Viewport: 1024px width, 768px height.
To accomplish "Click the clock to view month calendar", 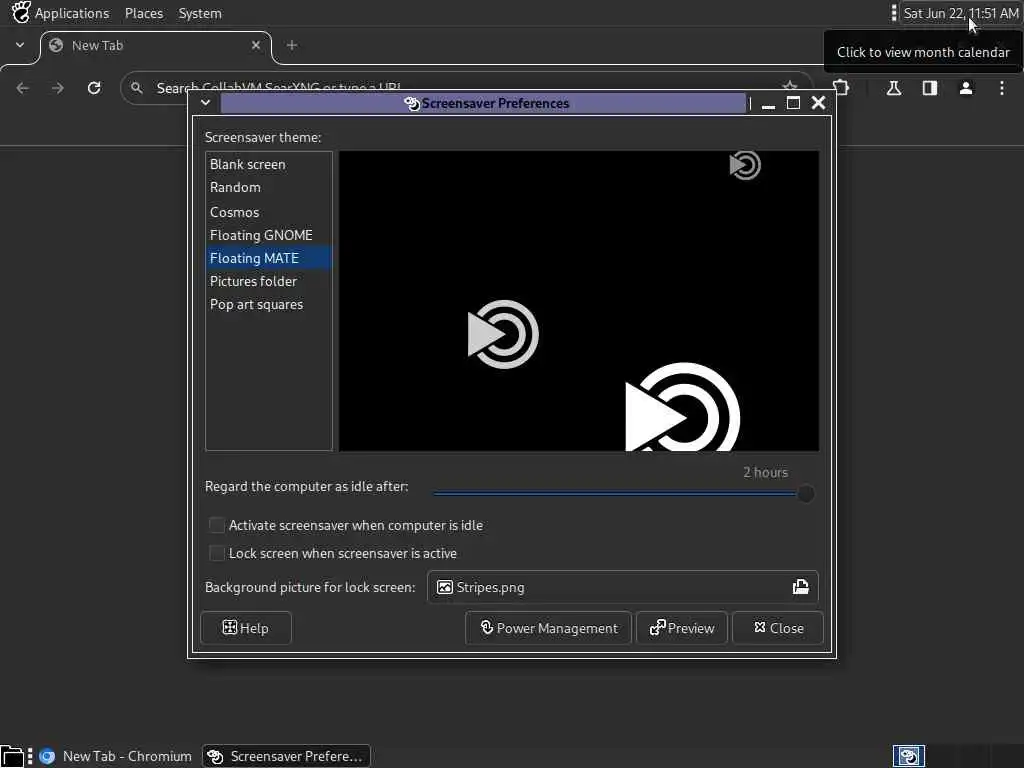I will pyautogui.click(x=961, y=13).
